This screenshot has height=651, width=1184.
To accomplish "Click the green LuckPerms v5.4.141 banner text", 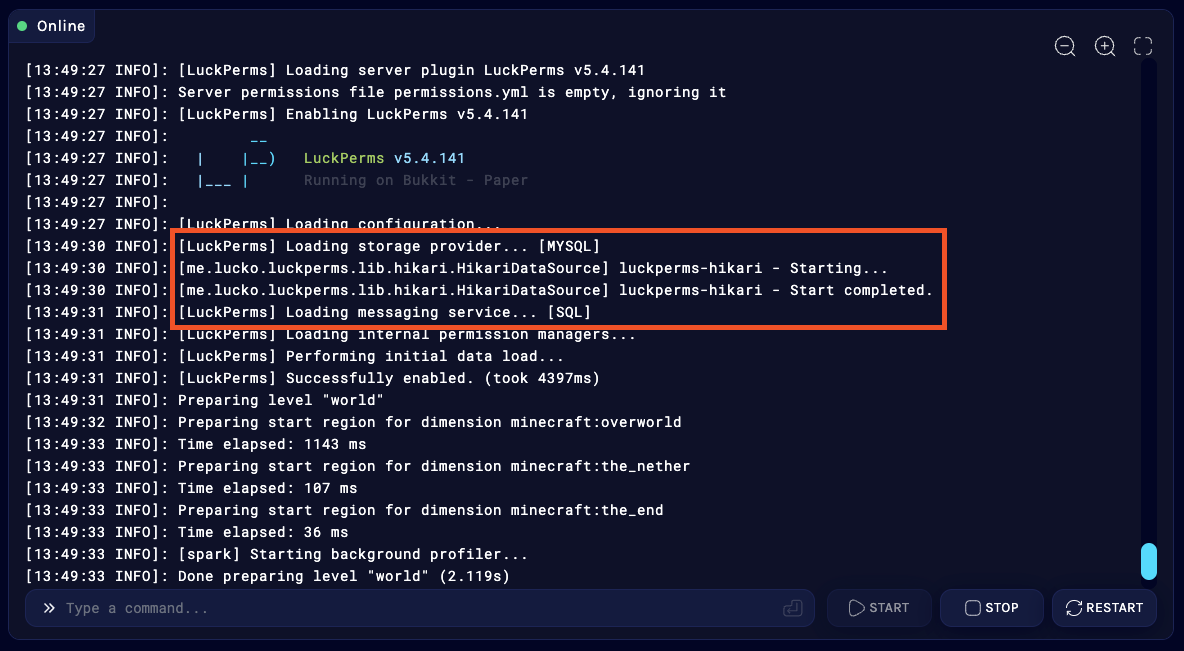I will [384, 158].
